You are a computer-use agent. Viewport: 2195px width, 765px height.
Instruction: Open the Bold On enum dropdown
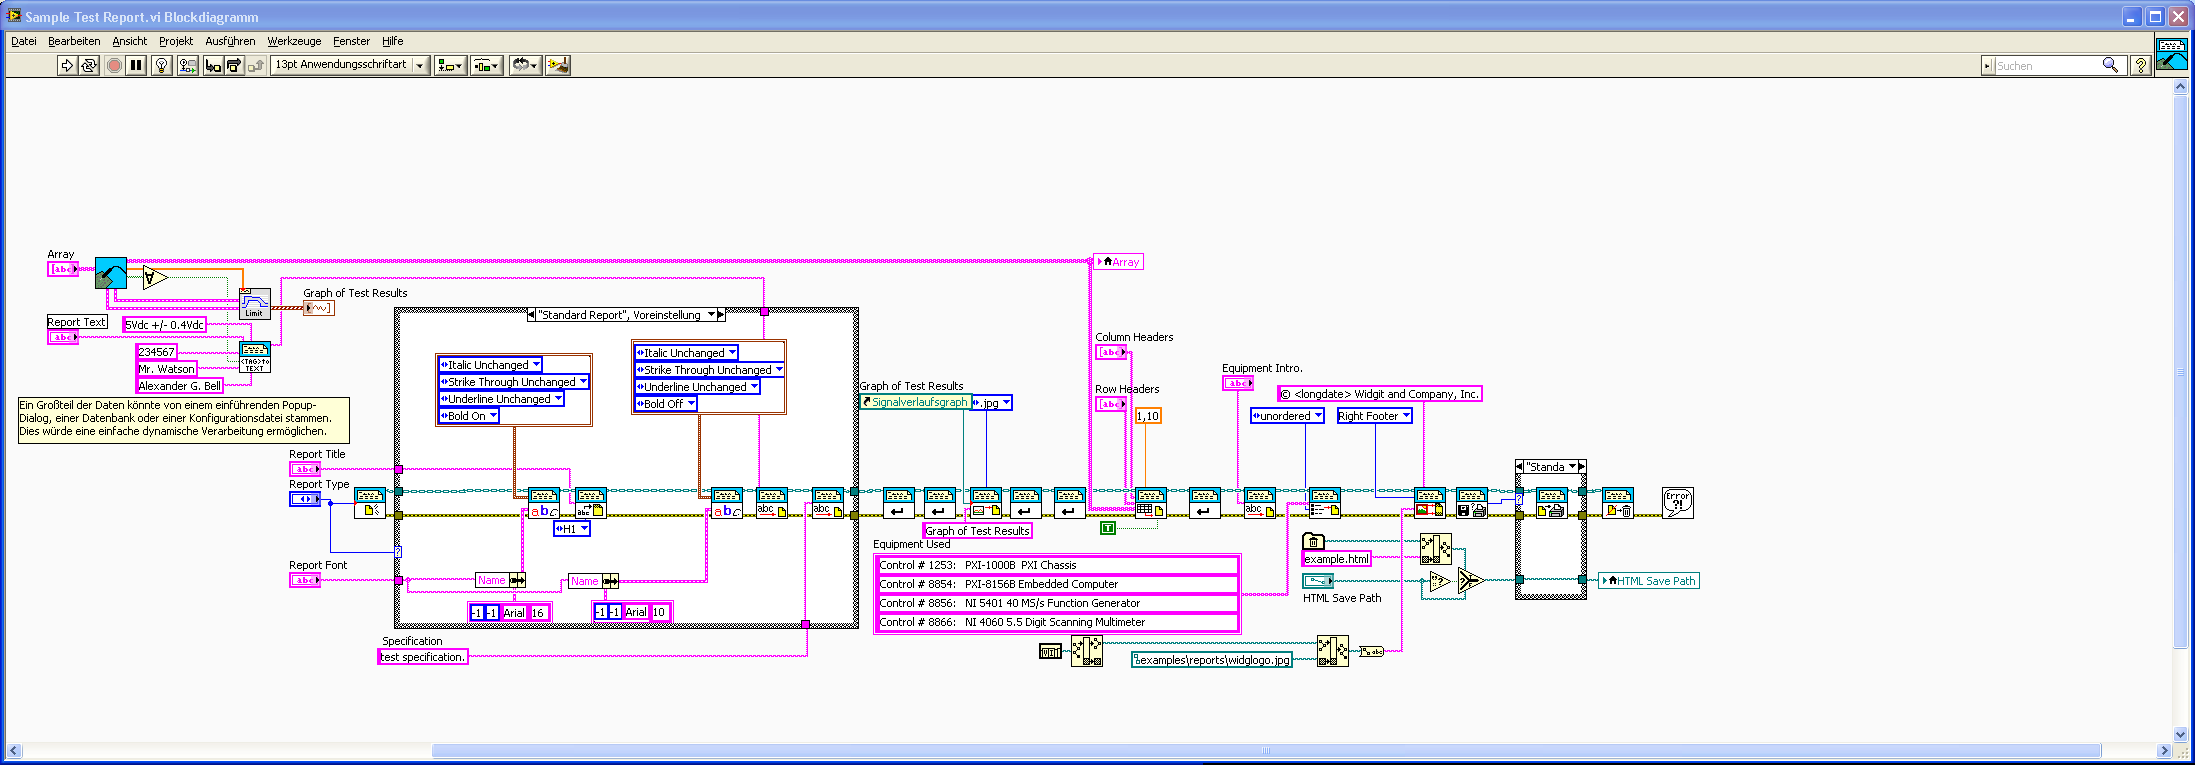click(x=468, y=416)
